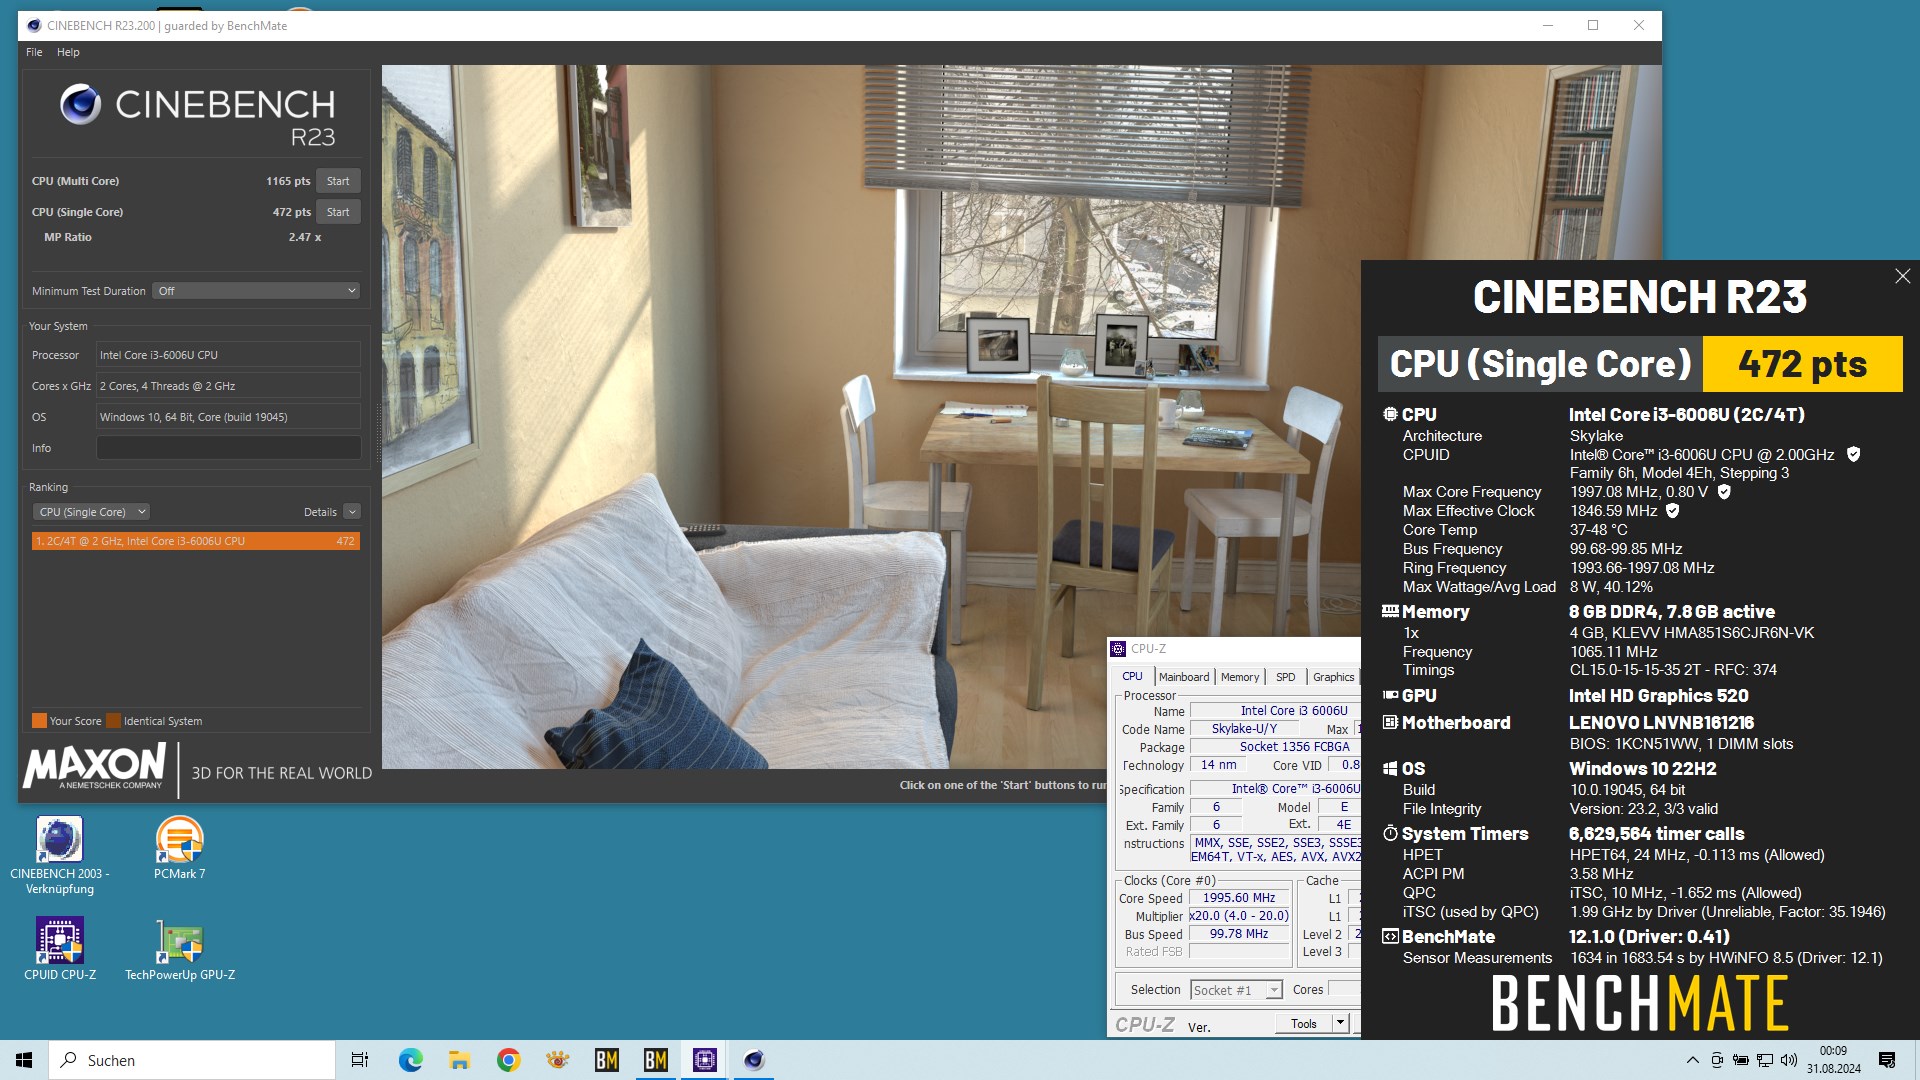Start the CPU (Multi Core) test
1920x1080 pixels.
338,181
